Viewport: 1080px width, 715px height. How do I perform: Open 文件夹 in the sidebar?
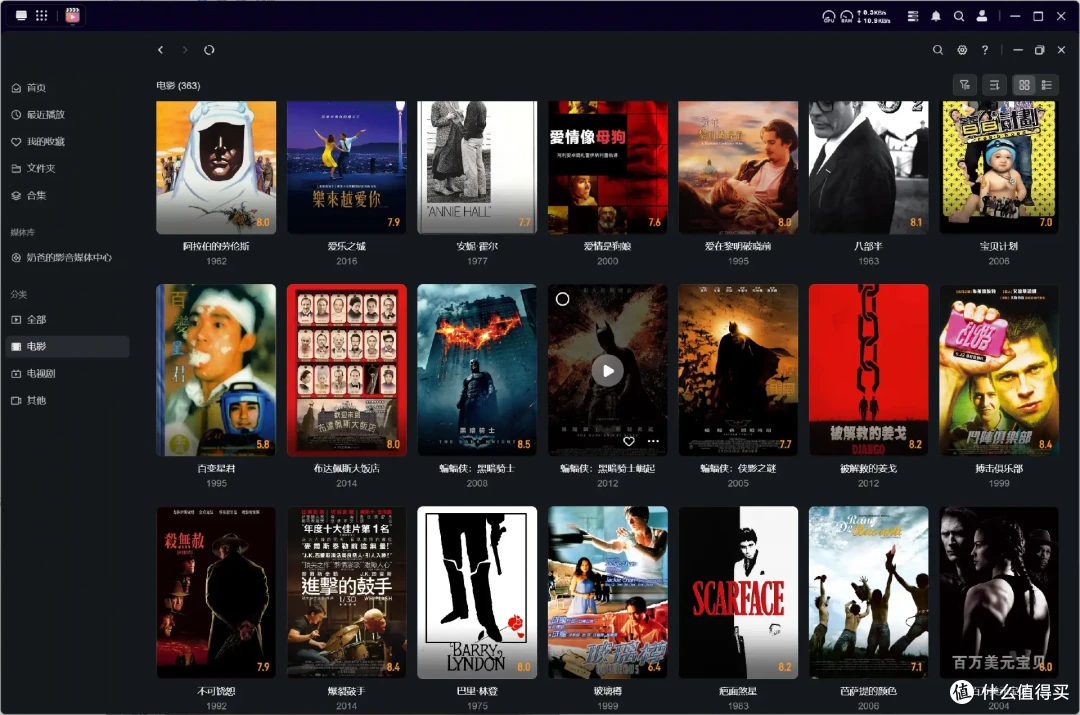(x=34, y=168)
